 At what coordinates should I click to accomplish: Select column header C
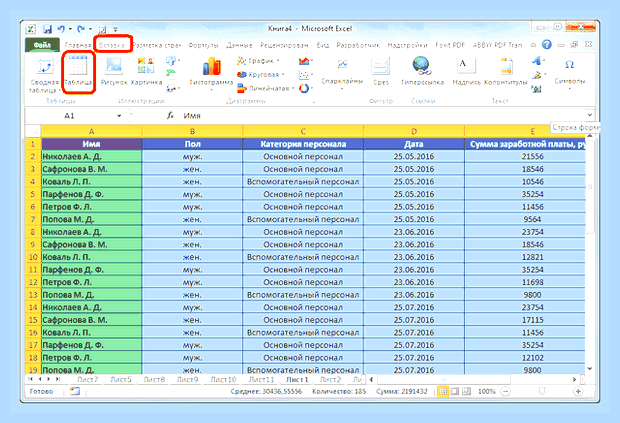pyautogui.click(x=303, y=131)
